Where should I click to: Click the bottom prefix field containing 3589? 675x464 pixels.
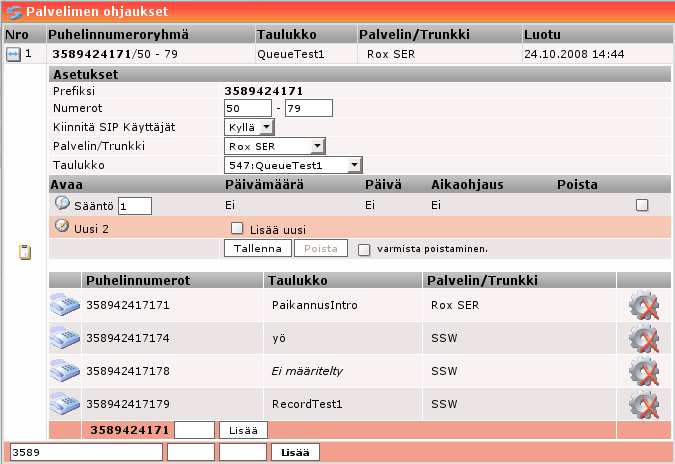tap(87, 452)
